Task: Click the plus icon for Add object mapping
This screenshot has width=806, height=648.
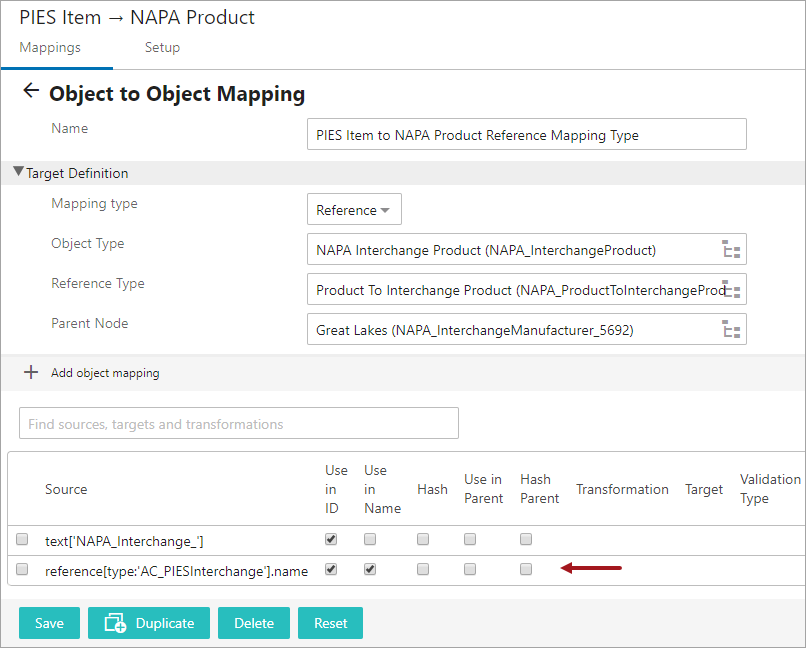Action: pyautogui.click(x=31, y=372)
